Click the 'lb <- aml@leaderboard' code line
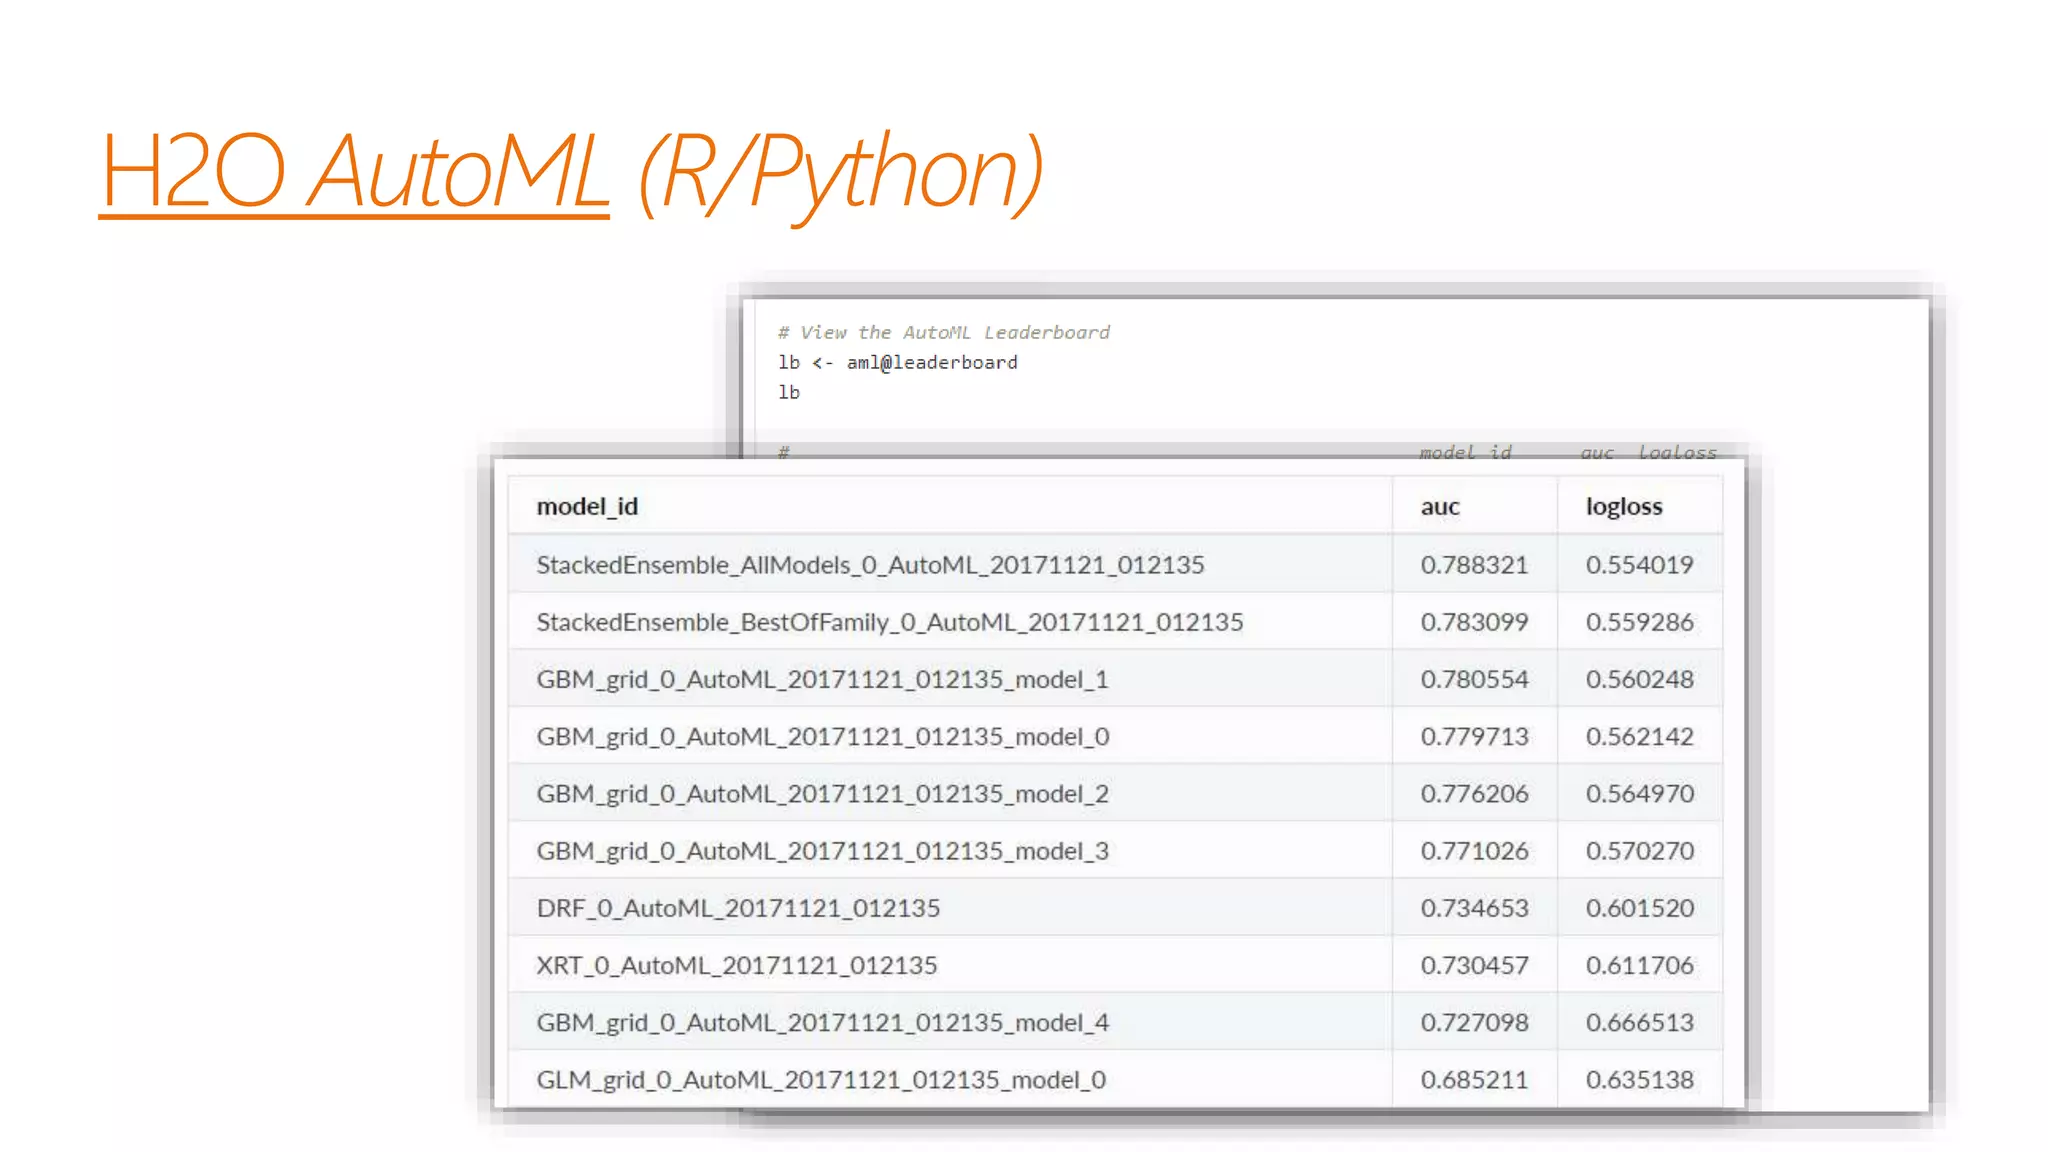The width and height of the screenshot is (2048, 1152). [x=897, y=363]
